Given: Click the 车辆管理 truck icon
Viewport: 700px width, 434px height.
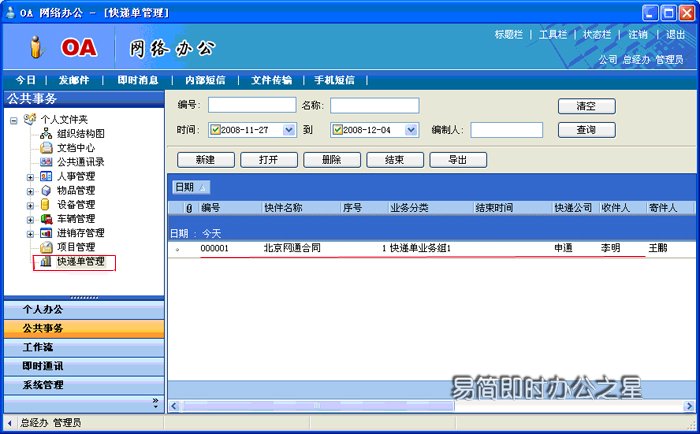Looking at the screenshot, I should coord(46,219).
